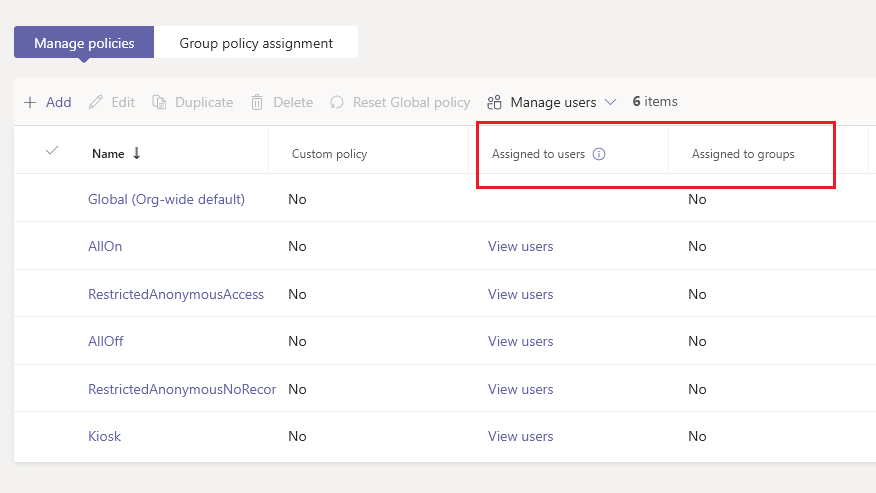The image size is (876, 493).
Task: Click the trash can Delete icon
Action: point(257,102)
